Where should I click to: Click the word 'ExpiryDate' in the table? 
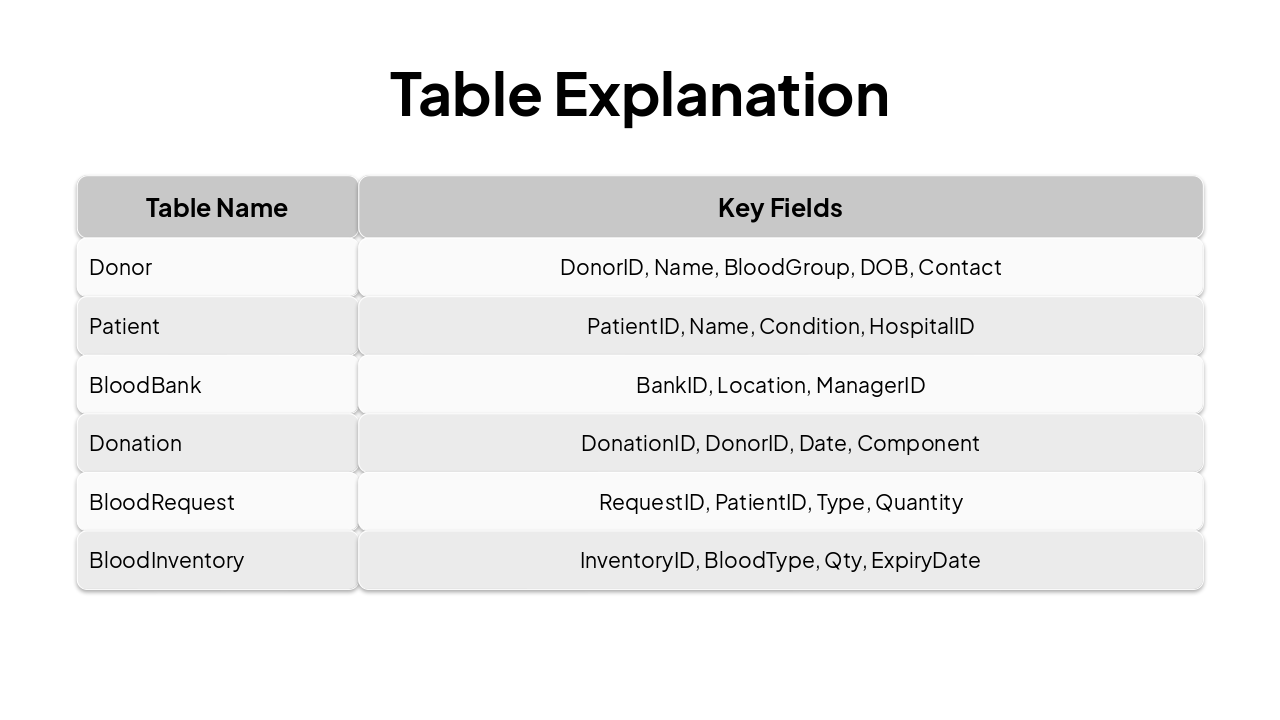pyautogui.click(x=925, y=560)
